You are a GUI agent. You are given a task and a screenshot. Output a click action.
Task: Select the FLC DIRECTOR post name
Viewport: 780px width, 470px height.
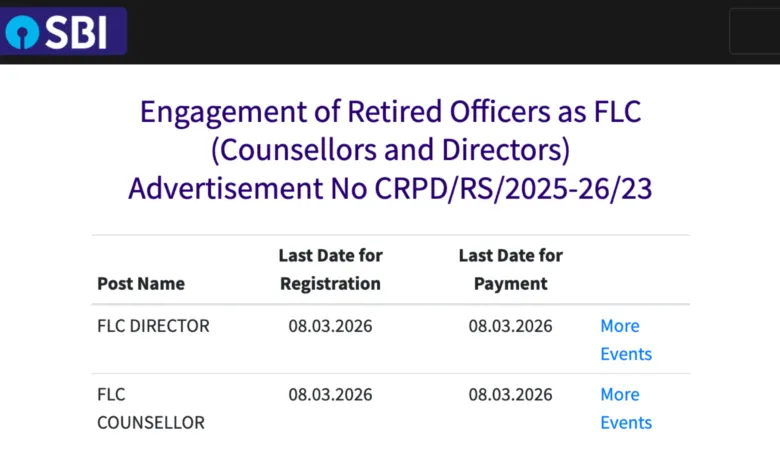(153, 326)
